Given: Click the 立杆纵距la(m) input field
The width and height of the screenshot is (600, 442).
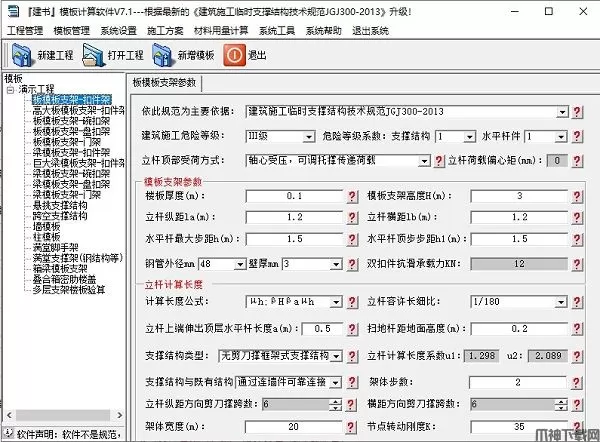Looking at the screenshot, I should (295, 218).
